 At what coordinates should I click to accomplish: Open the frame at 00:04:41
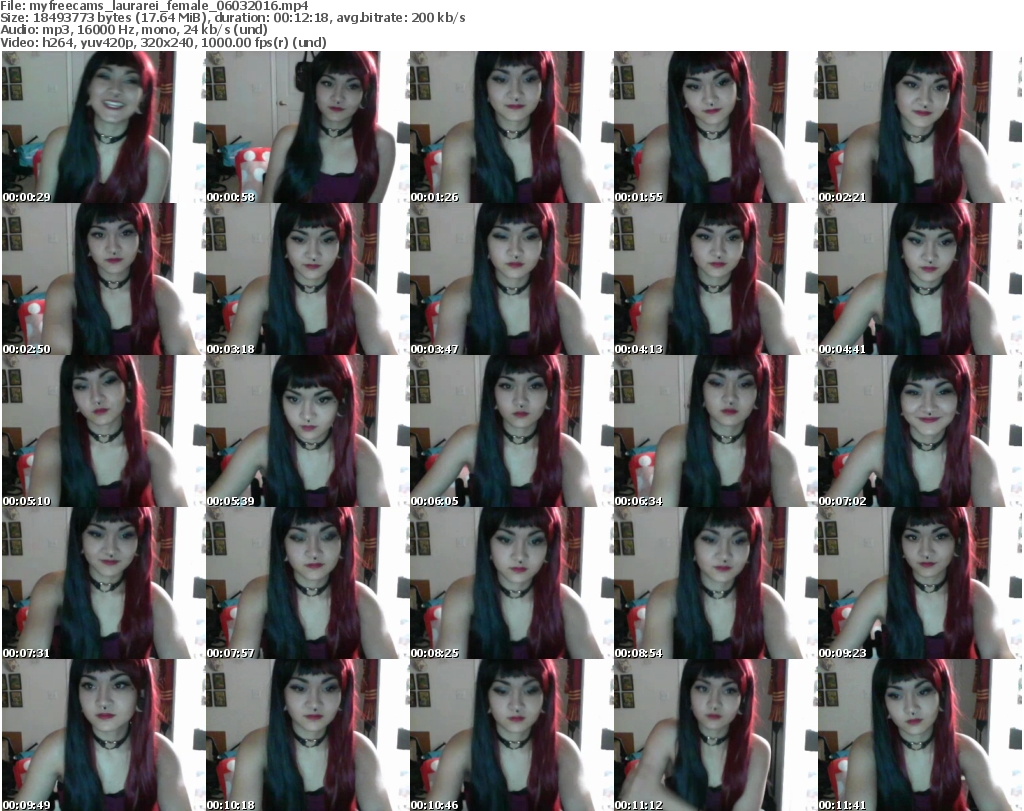coord(919,279)
